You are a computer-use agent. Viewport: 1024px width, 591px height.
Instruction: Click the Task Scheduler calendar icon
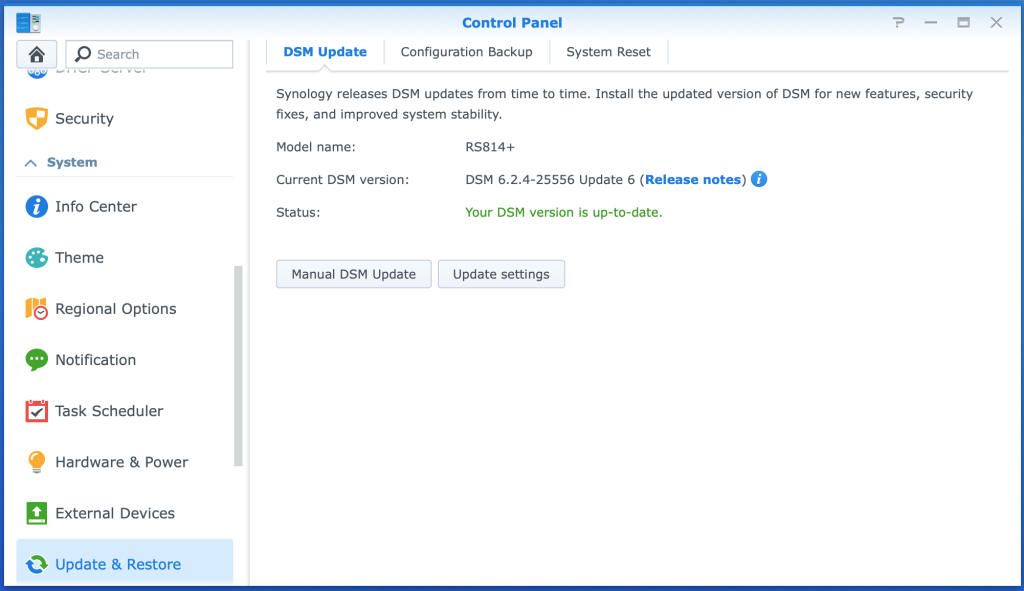point(37,411)
